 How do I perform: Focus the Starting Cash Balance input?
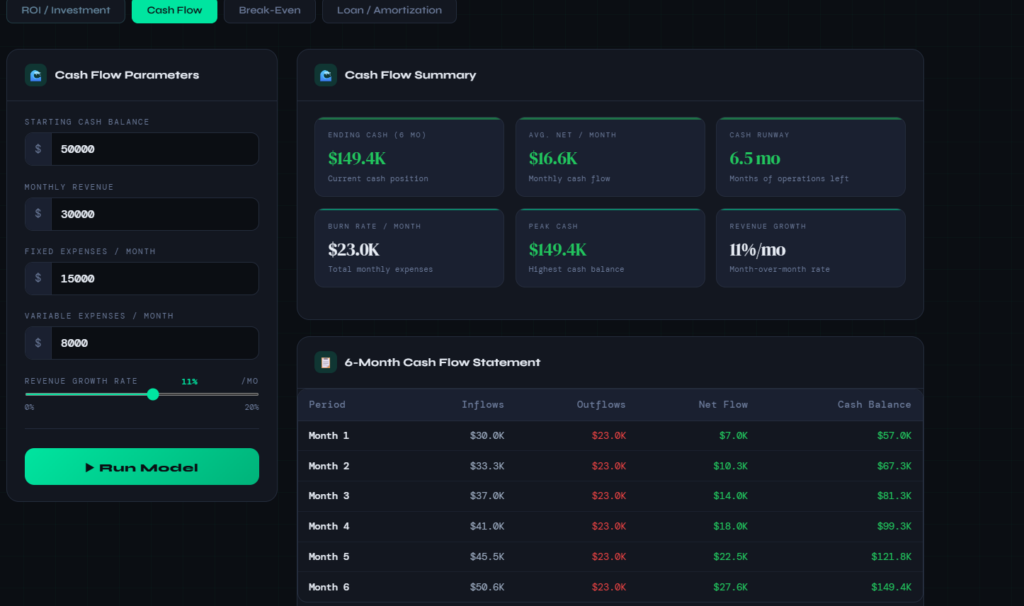pos(155,149)
